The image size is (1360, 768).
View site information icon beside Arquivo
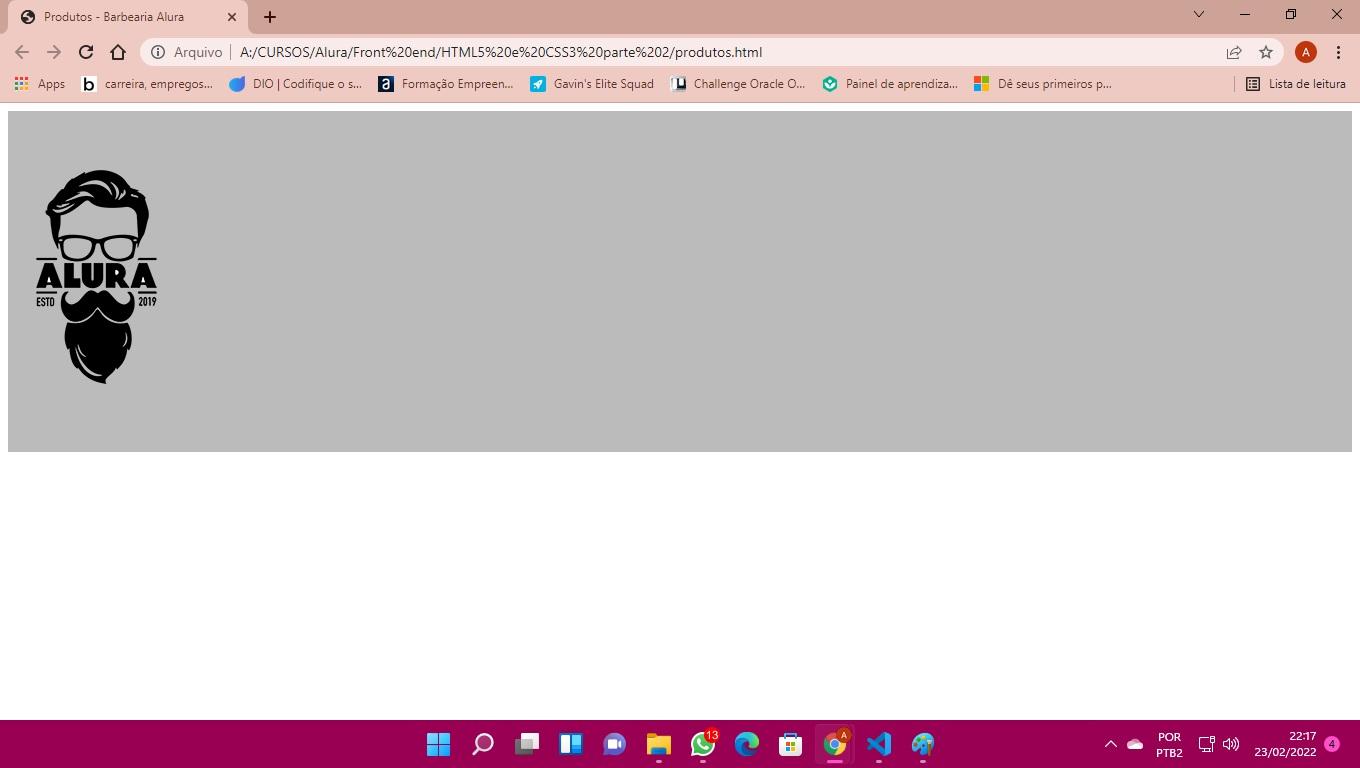[158, 52]
